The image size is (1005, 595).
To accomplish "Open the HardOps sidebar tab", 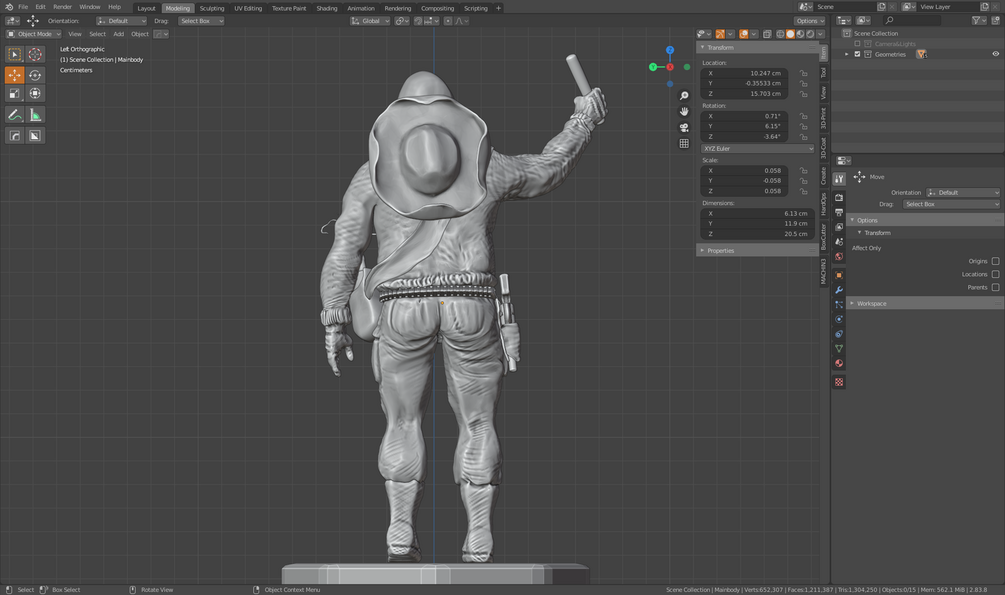I will pos(824,204).
